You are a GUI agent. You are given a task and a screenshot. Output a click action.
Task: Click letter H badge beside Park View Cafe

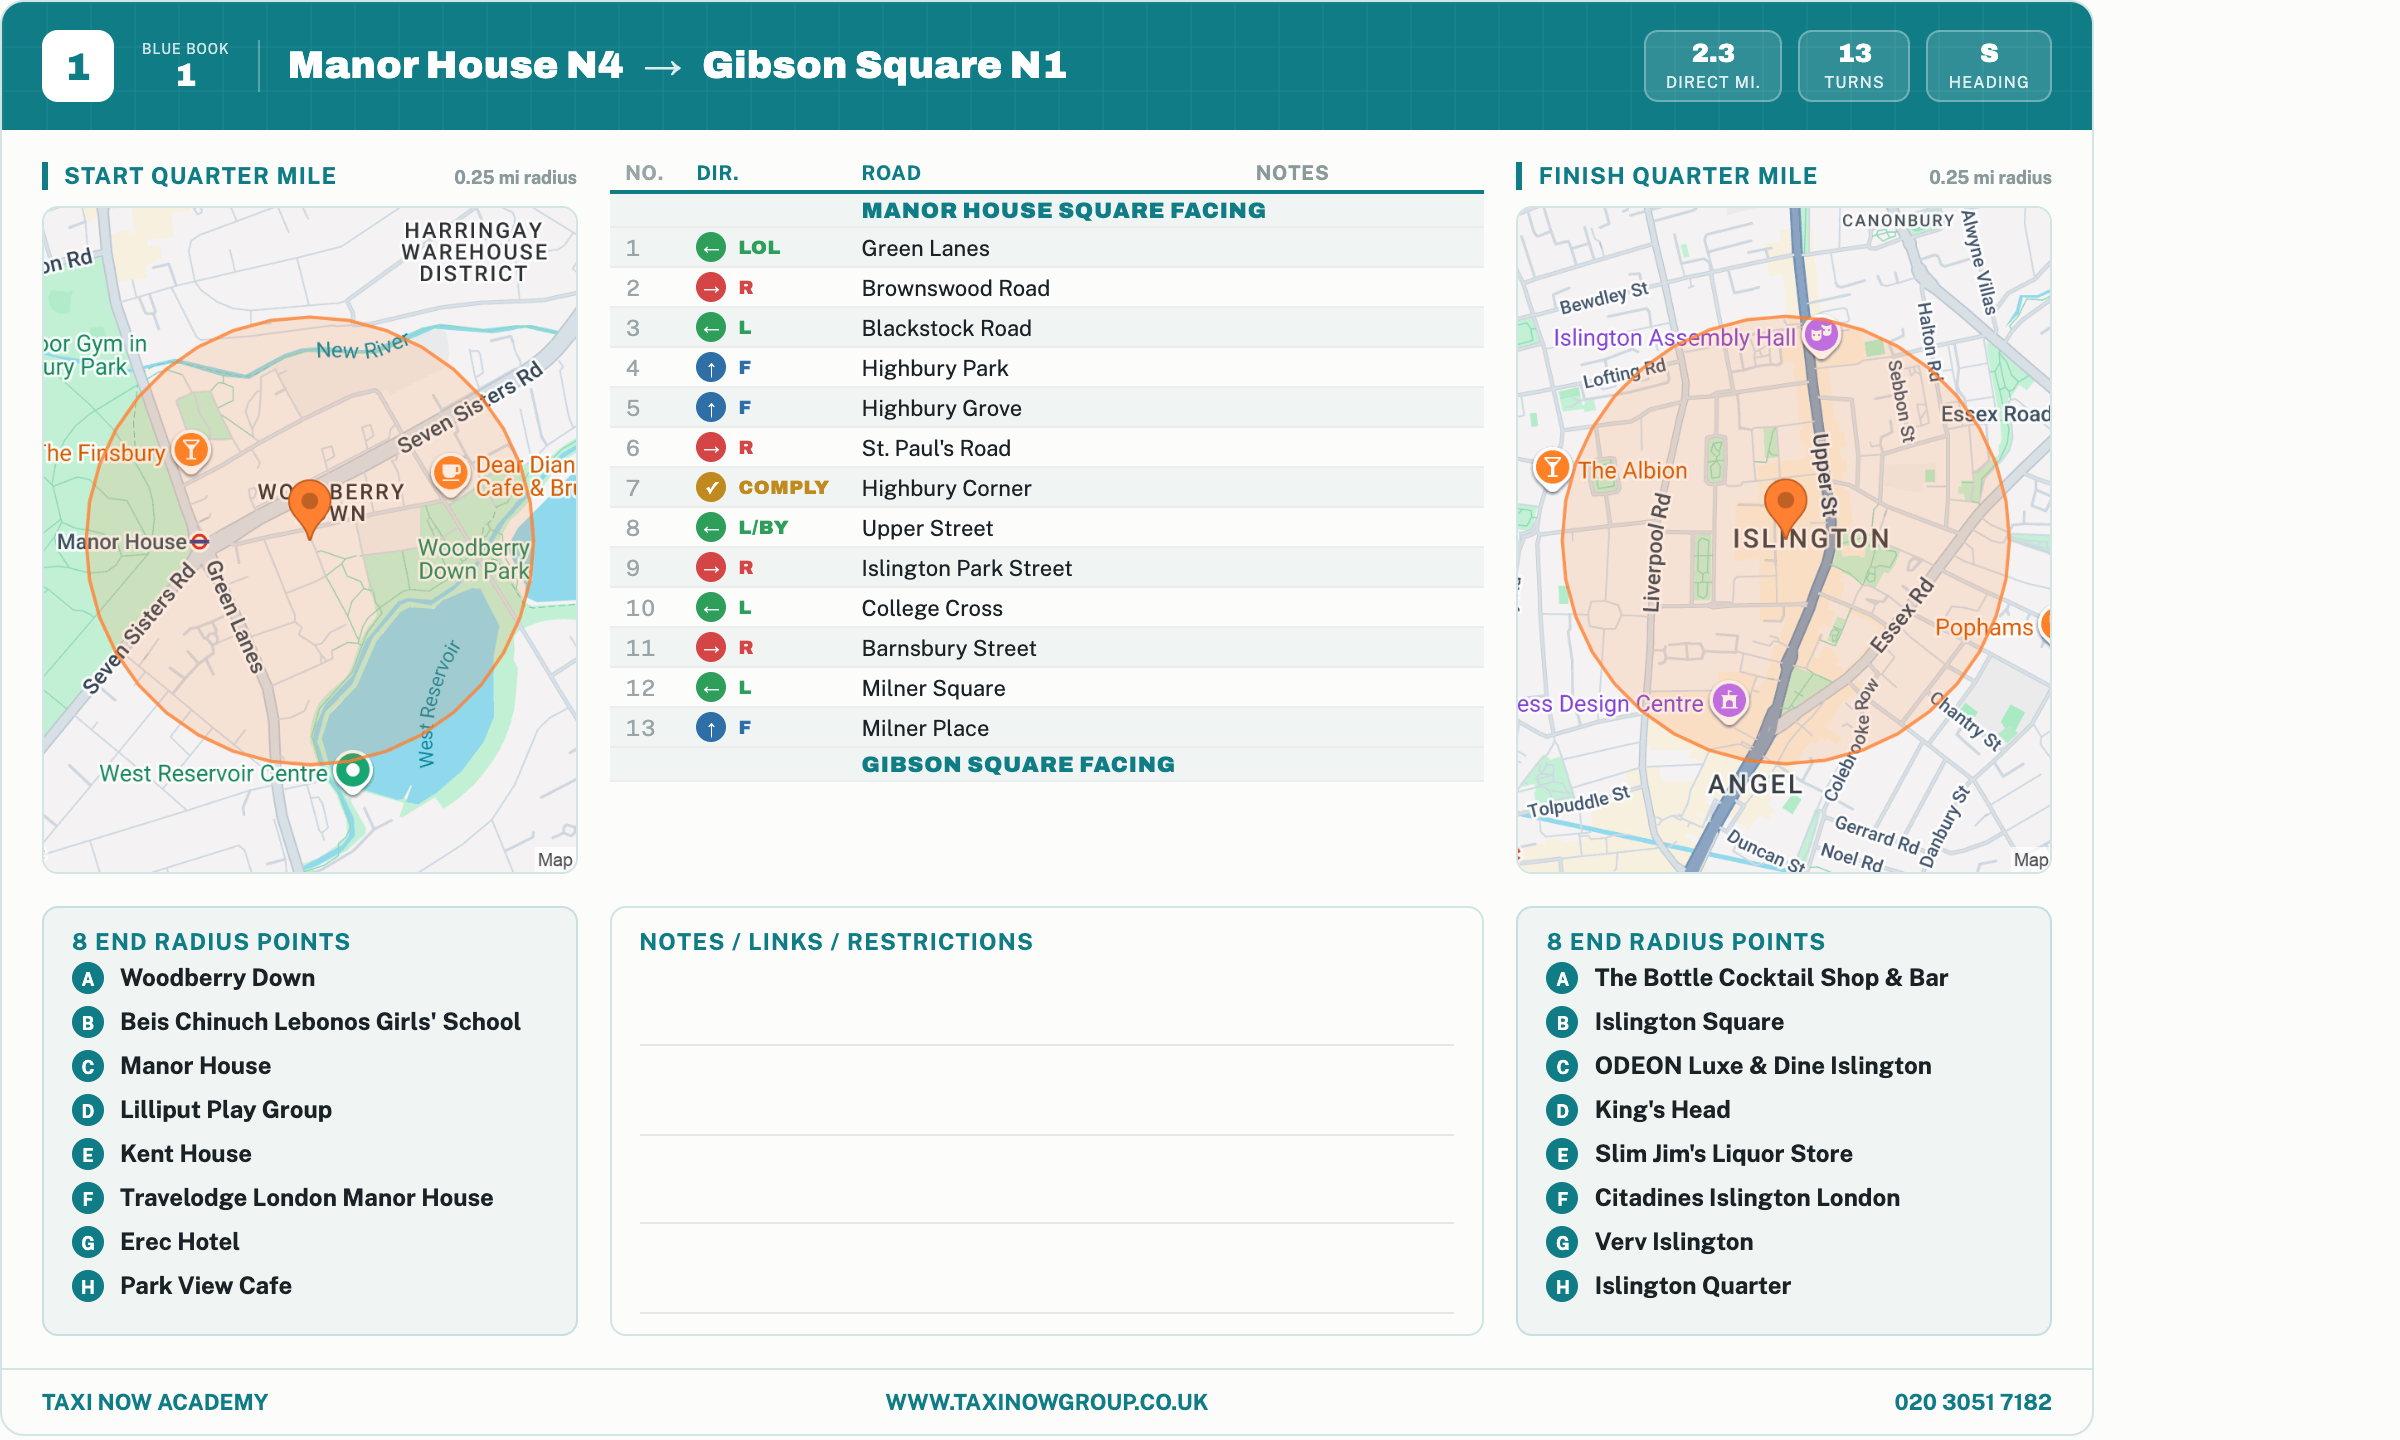88,1286
